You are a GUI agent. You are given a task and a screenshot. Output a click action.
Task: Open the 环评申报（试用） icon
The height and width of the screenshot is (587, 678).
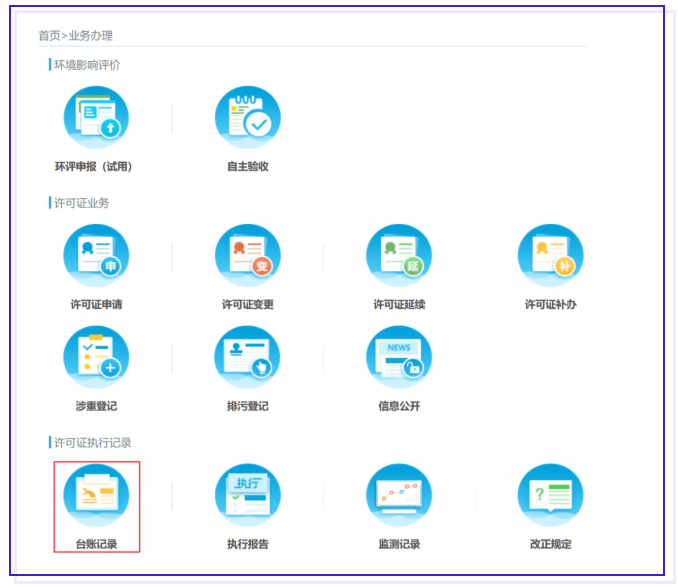[x=96, y=118]
